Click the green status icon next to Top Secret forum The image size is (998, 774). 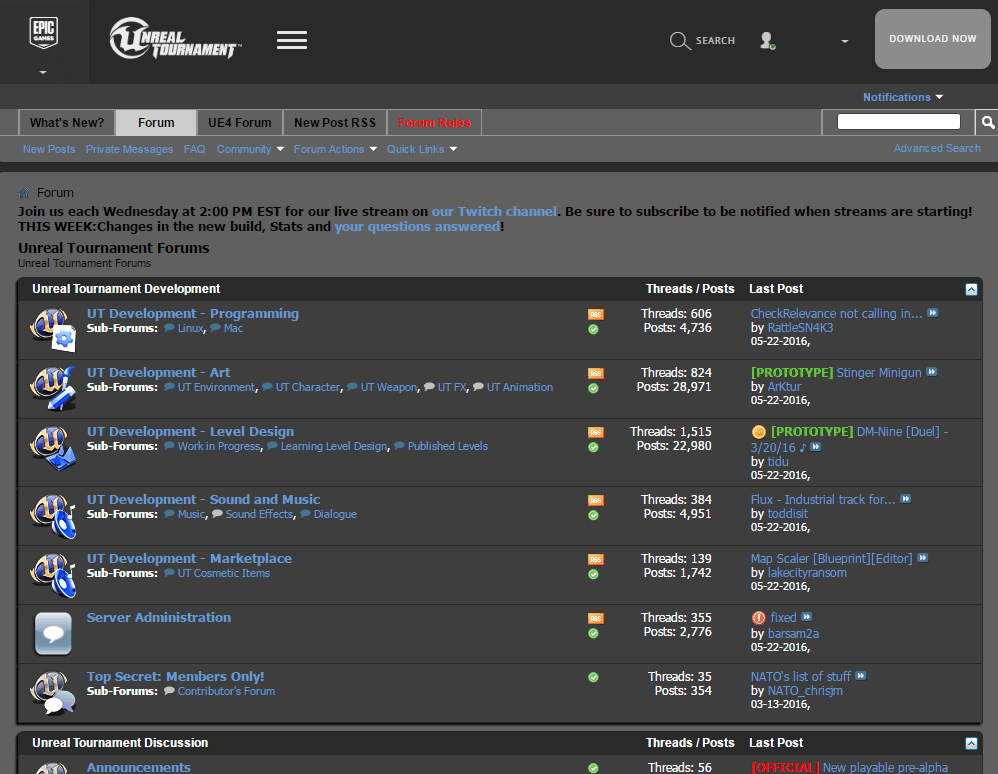595,676
